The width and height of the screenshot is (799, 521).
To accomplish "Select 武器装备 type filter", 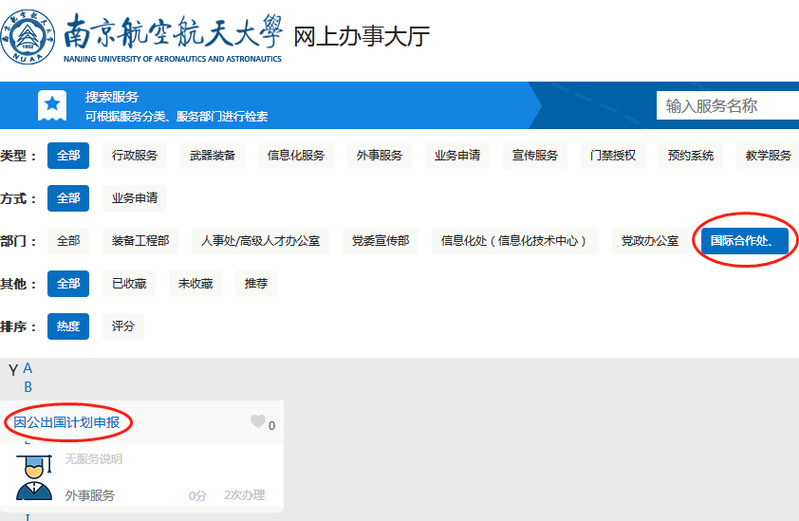I will [x=213, y=155].
